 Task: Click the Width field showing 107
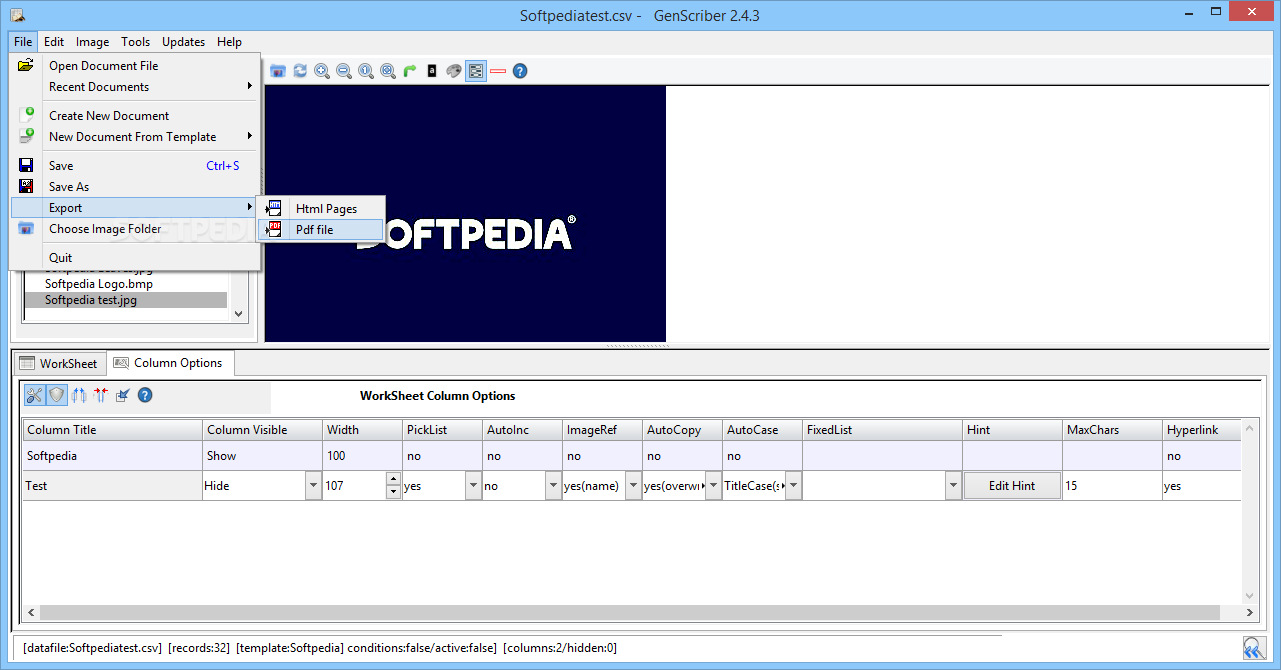tap(354, 486)
